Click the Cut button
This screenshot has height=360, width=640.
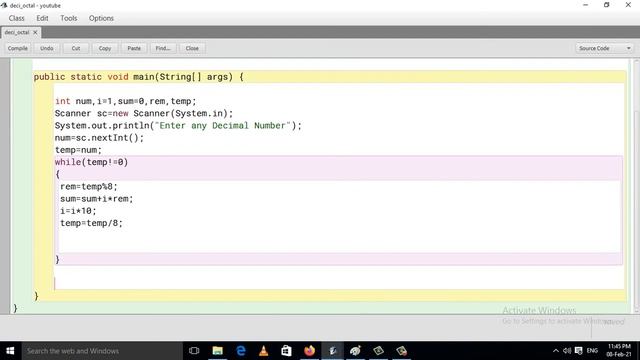[76, 48]
